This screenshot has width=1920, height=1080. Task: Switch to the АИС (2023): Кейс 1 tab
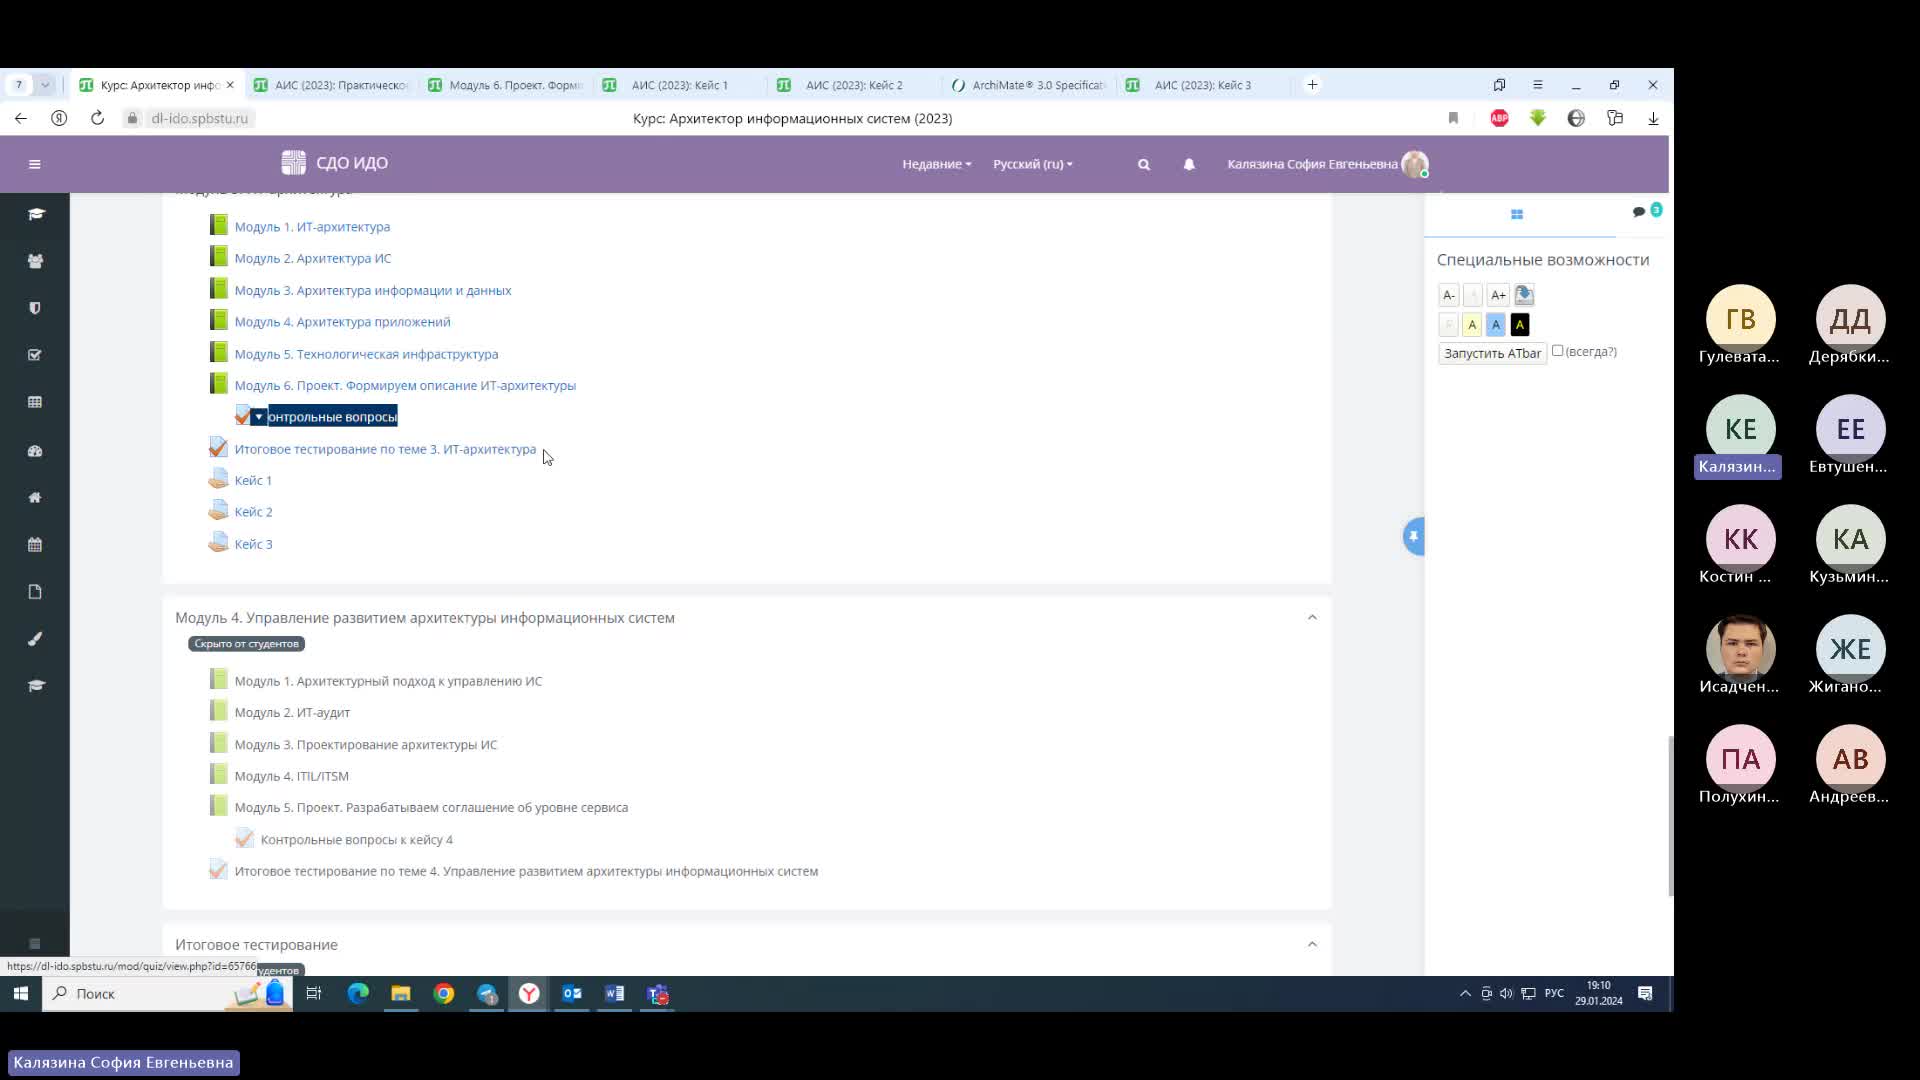680,85
